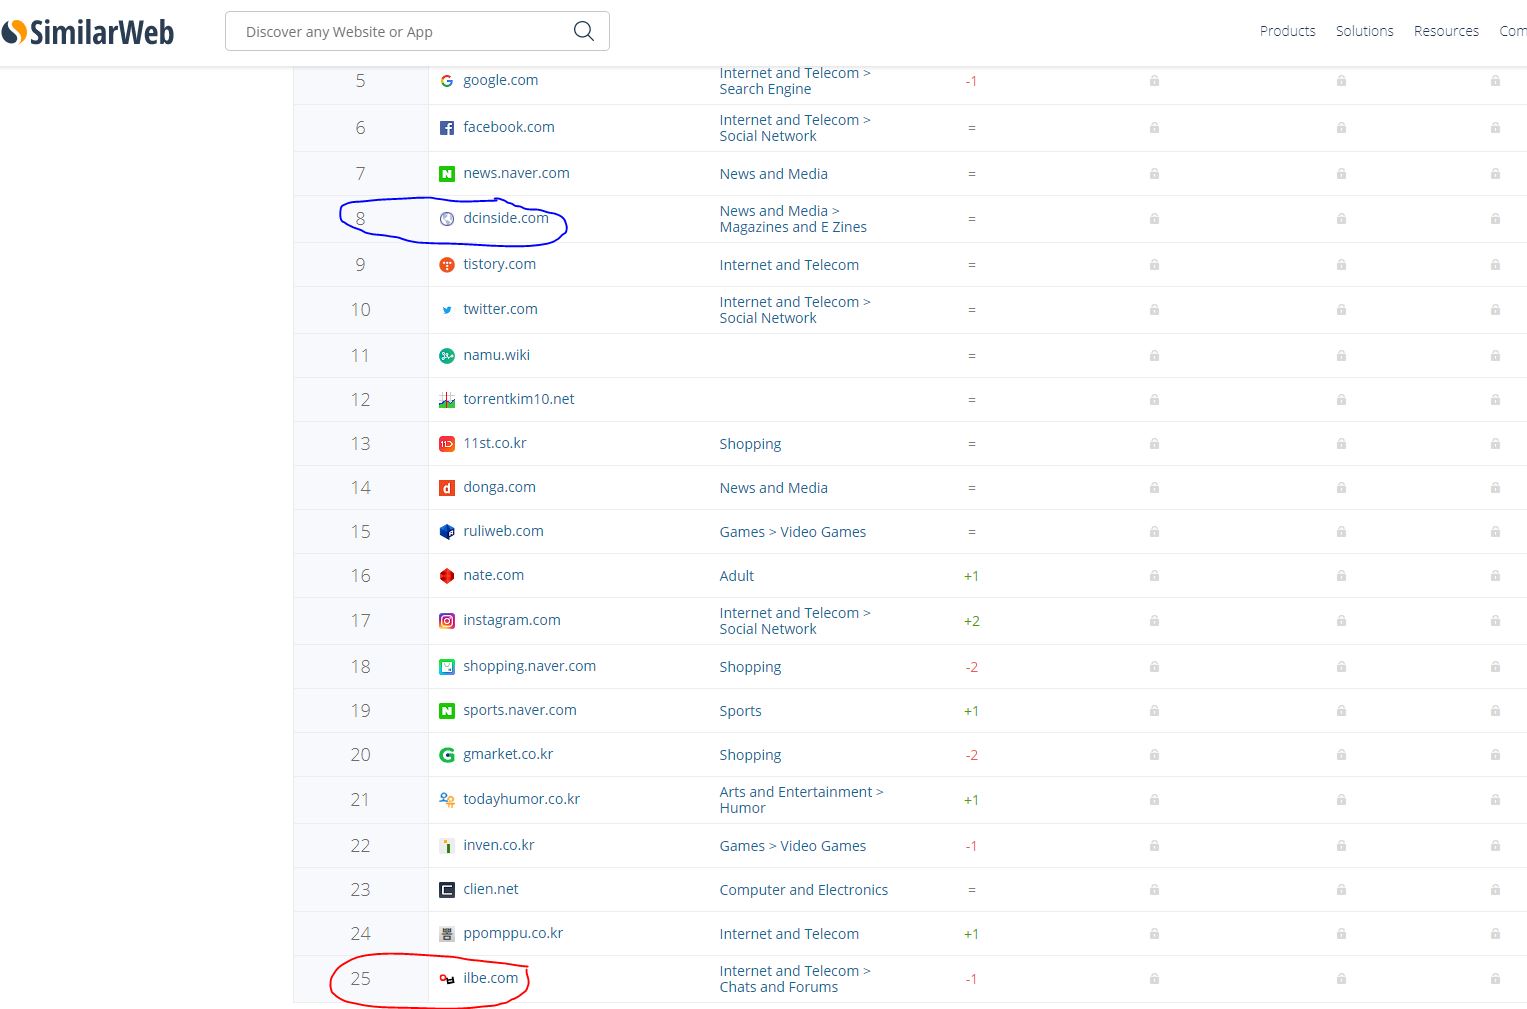Screen dimensions: 1527x1009
Task: Click the twitter.com bird icon
Action: 447,310
